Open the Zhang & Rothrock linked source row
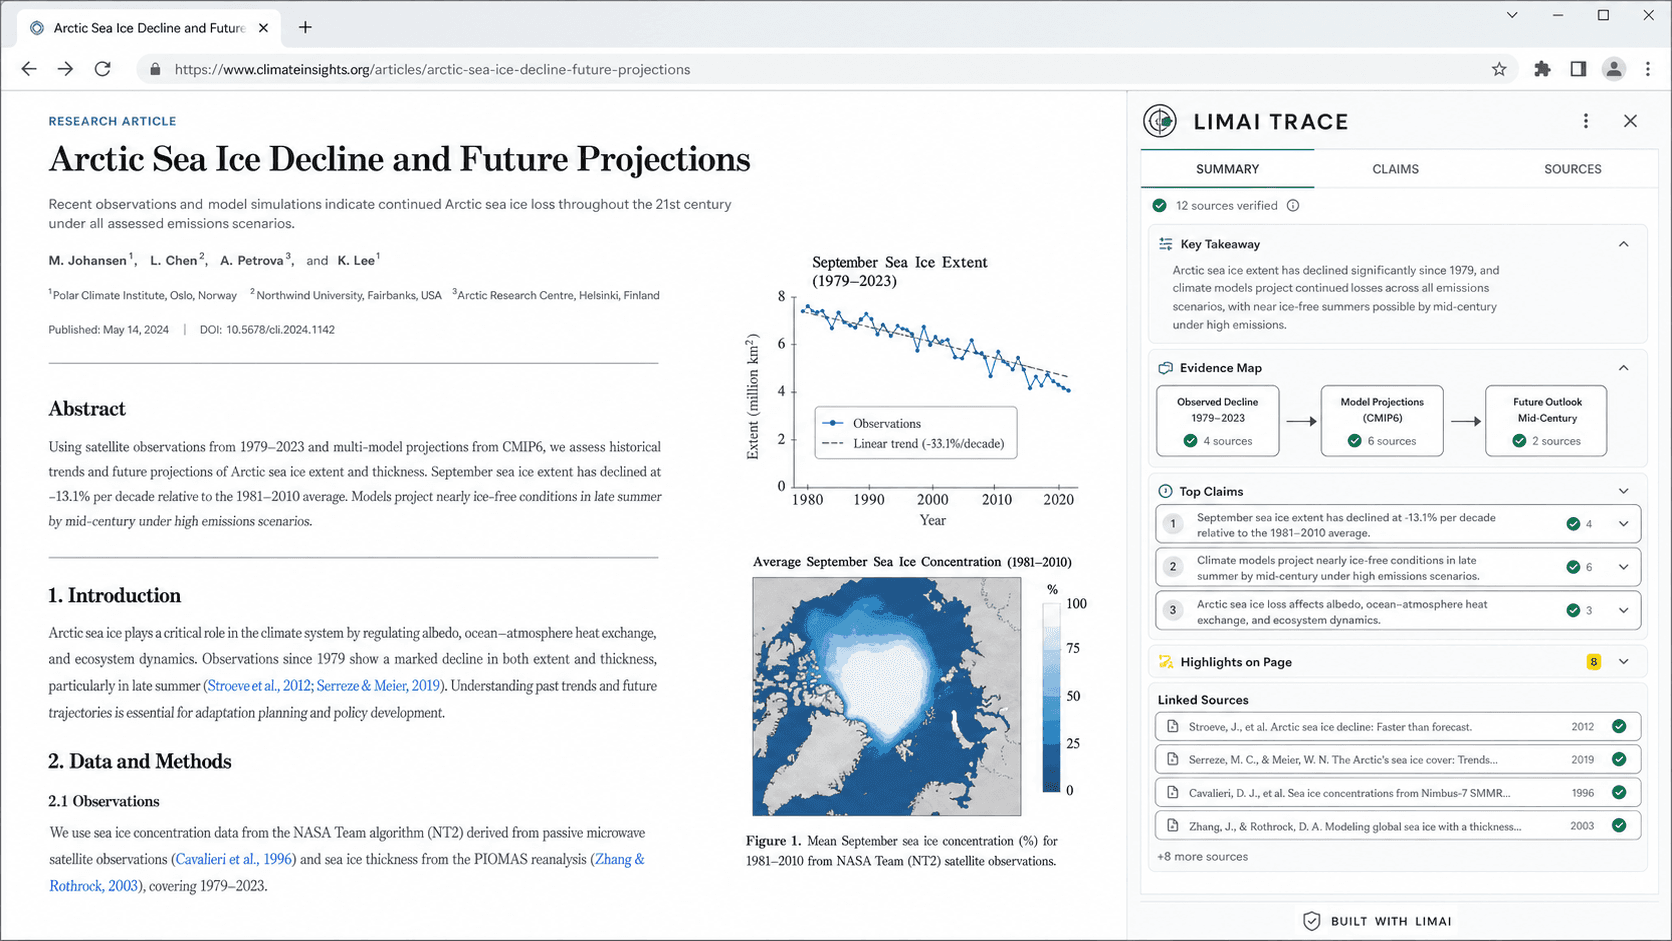Image resolution: width=1672 pixels, height=941 pixels. tap(1398, 826)
